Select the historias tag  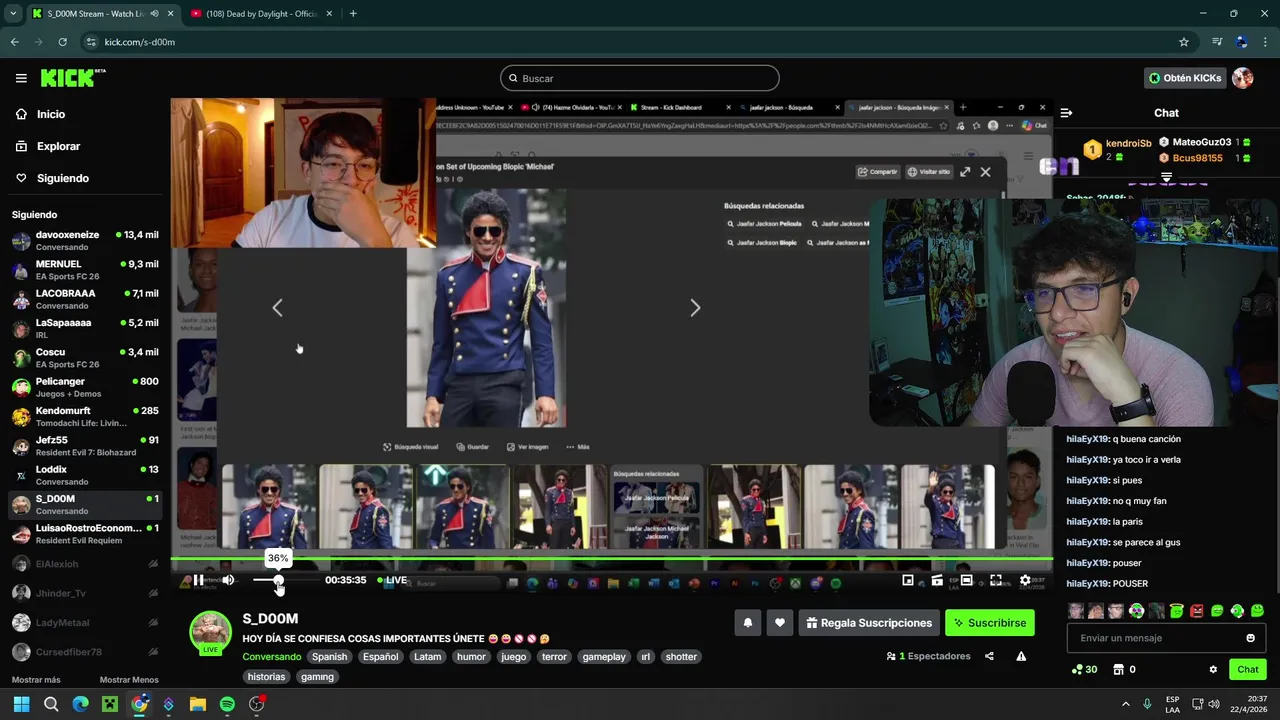coord(266,677)
